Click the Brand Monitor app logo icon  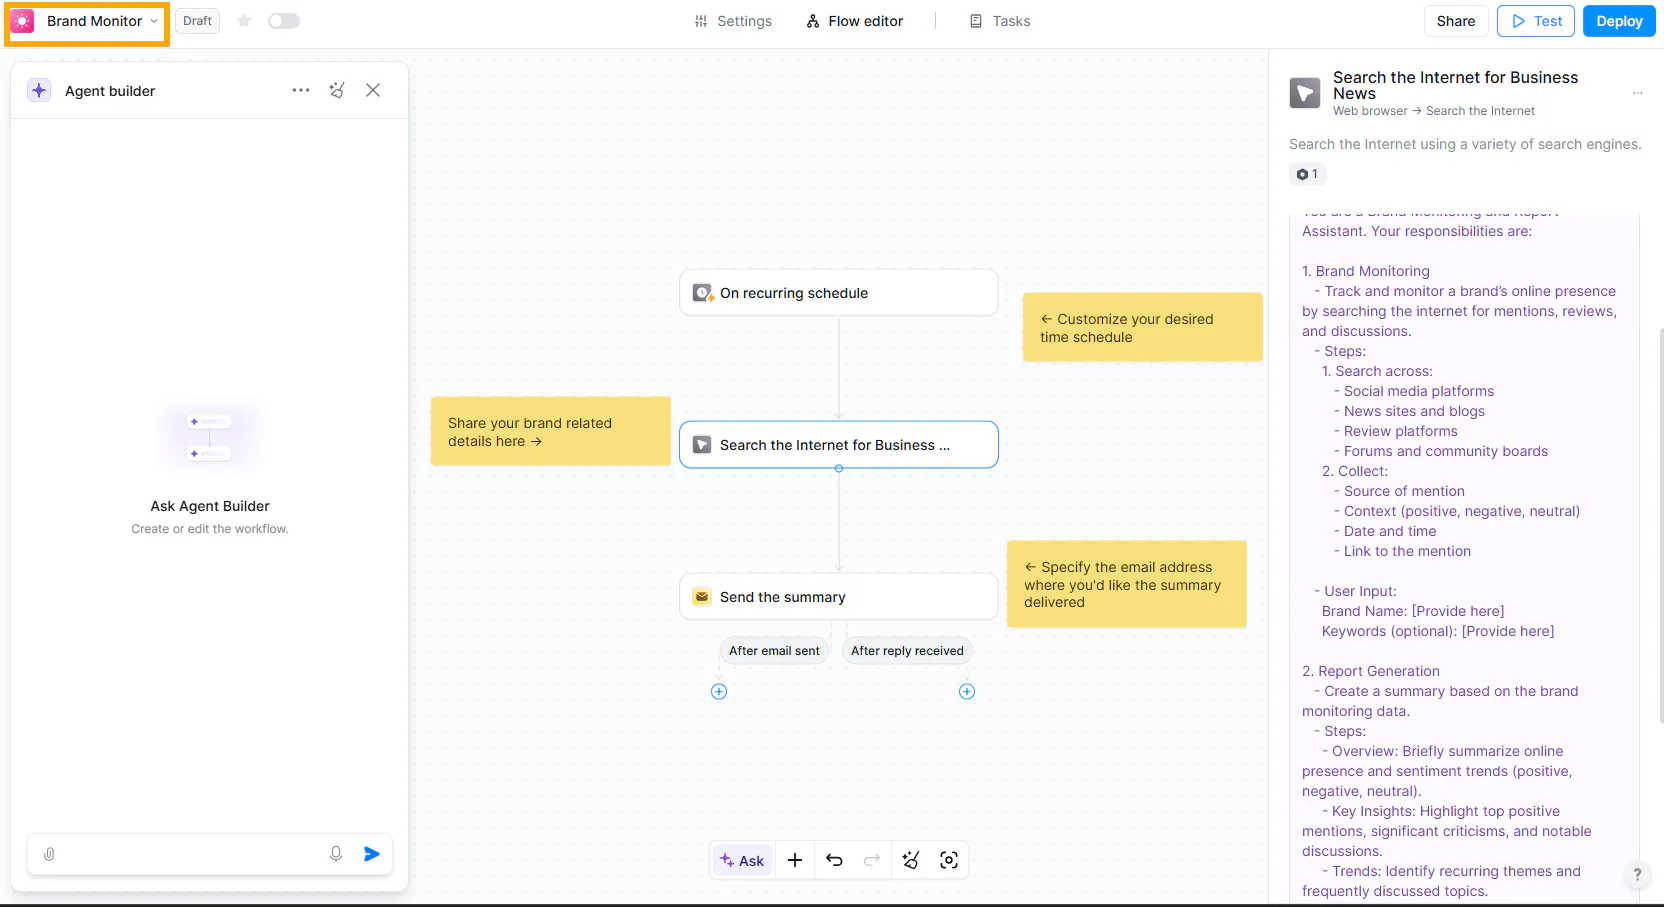[x=22, y=21]
